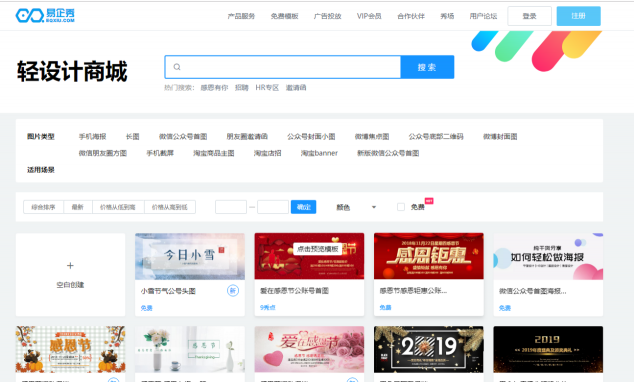Select hot search 邀请函

296,88
